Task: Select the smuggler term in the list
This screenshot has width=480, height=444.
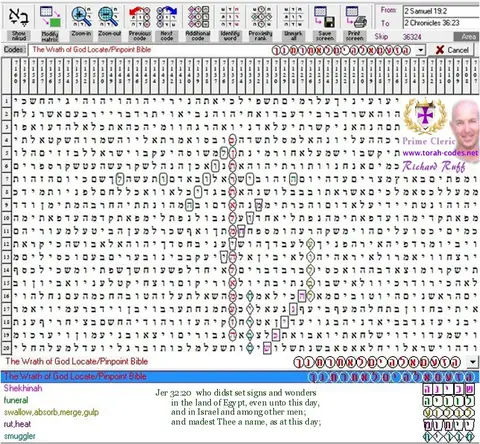Action: pos(19,436)
